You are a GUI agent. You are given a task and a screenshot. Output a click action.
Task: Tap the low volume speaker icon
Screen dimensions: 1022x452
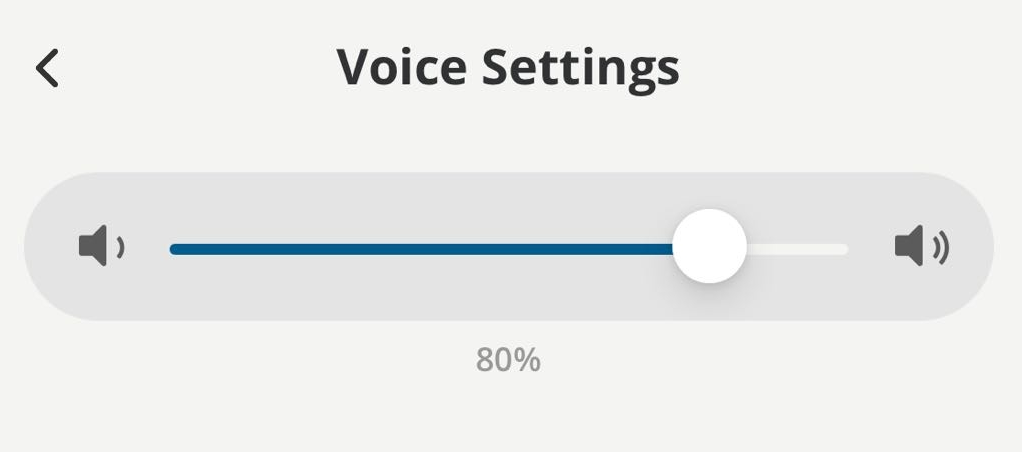click(x=100, y=246)
